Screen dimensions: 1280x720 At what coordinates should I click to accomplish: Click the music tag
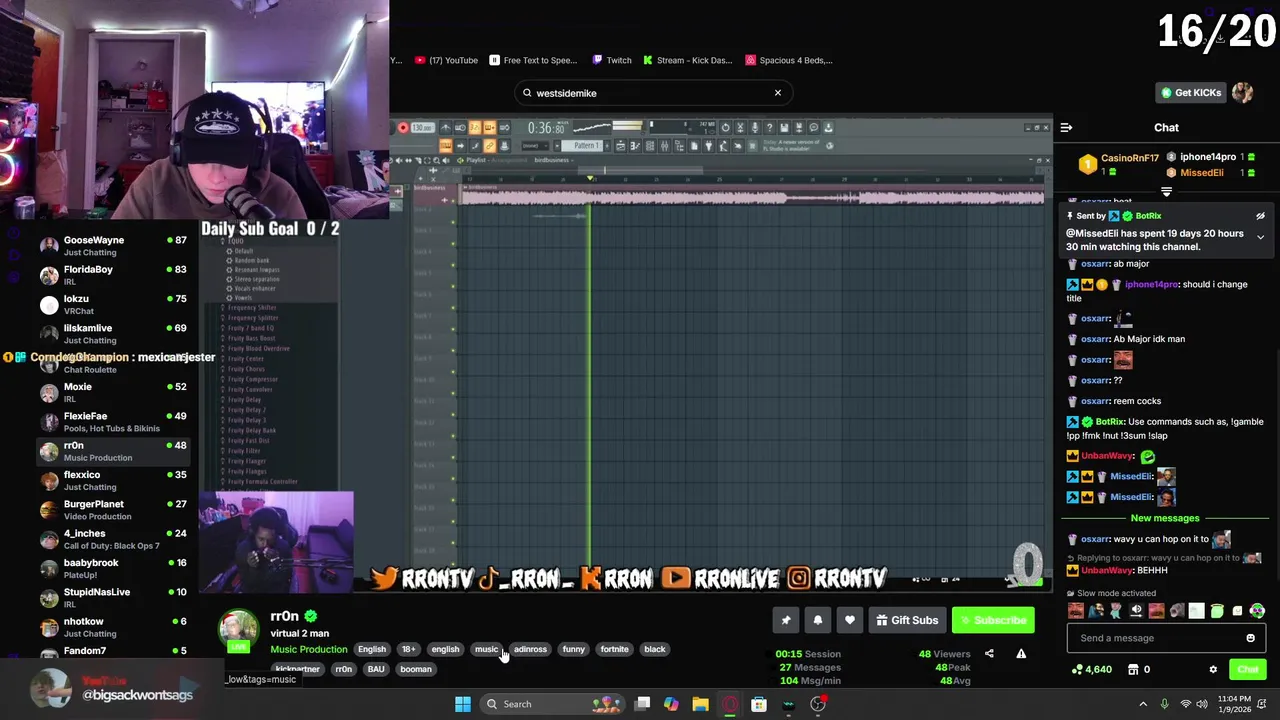coord(486,649)
